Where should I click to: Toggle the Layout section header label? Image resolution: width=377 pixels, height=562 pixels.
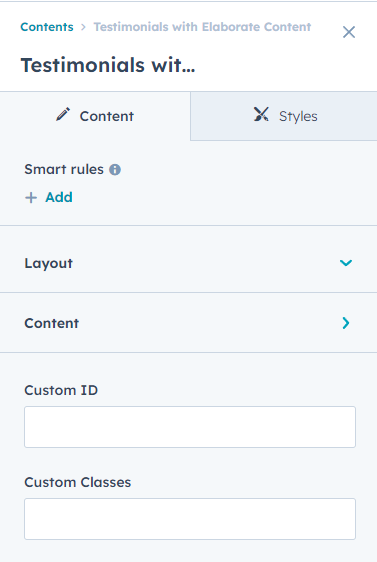click(49, 263)
